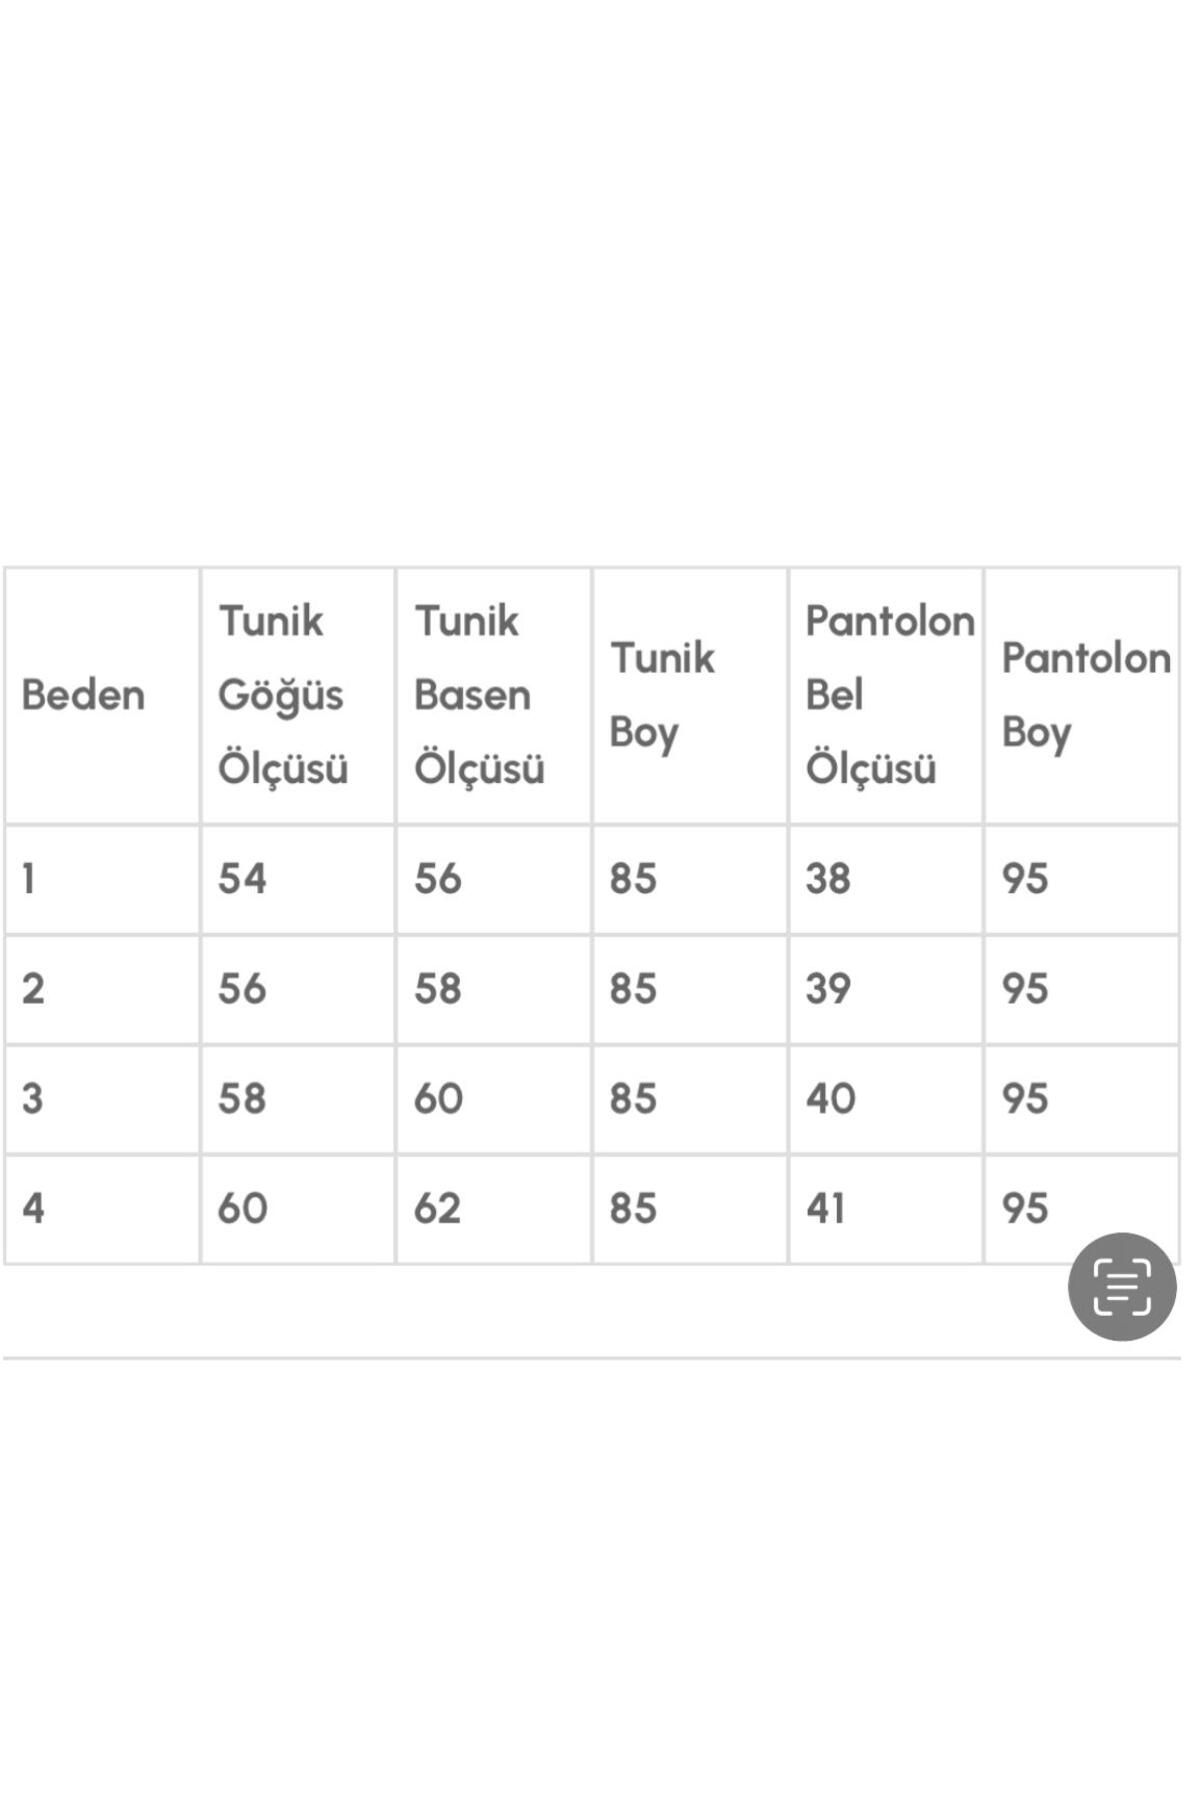Image resolution: width=1200 pixels, height=1800 pixels.
Task: Select hip value 62 for size 4
Action: [438, 1209]
